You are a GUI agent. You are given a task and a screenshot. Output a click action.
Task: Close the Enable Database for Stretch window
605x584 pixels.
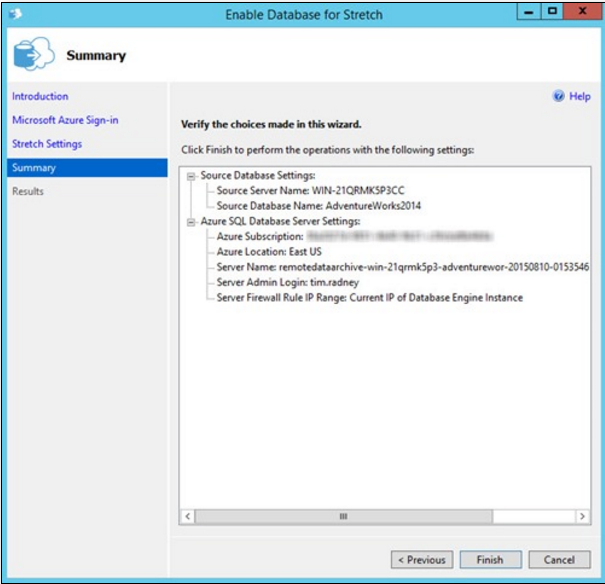click(582, 12)
